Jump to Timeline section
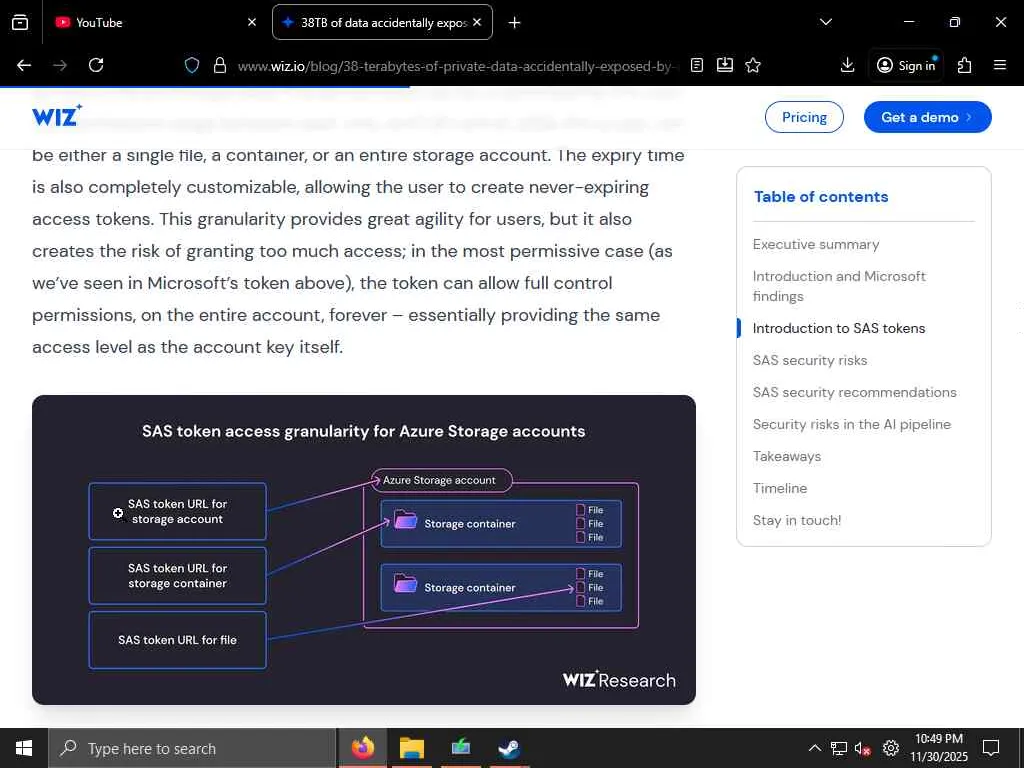This screenshot has height=768, width=1024. [x=780, y=488]
